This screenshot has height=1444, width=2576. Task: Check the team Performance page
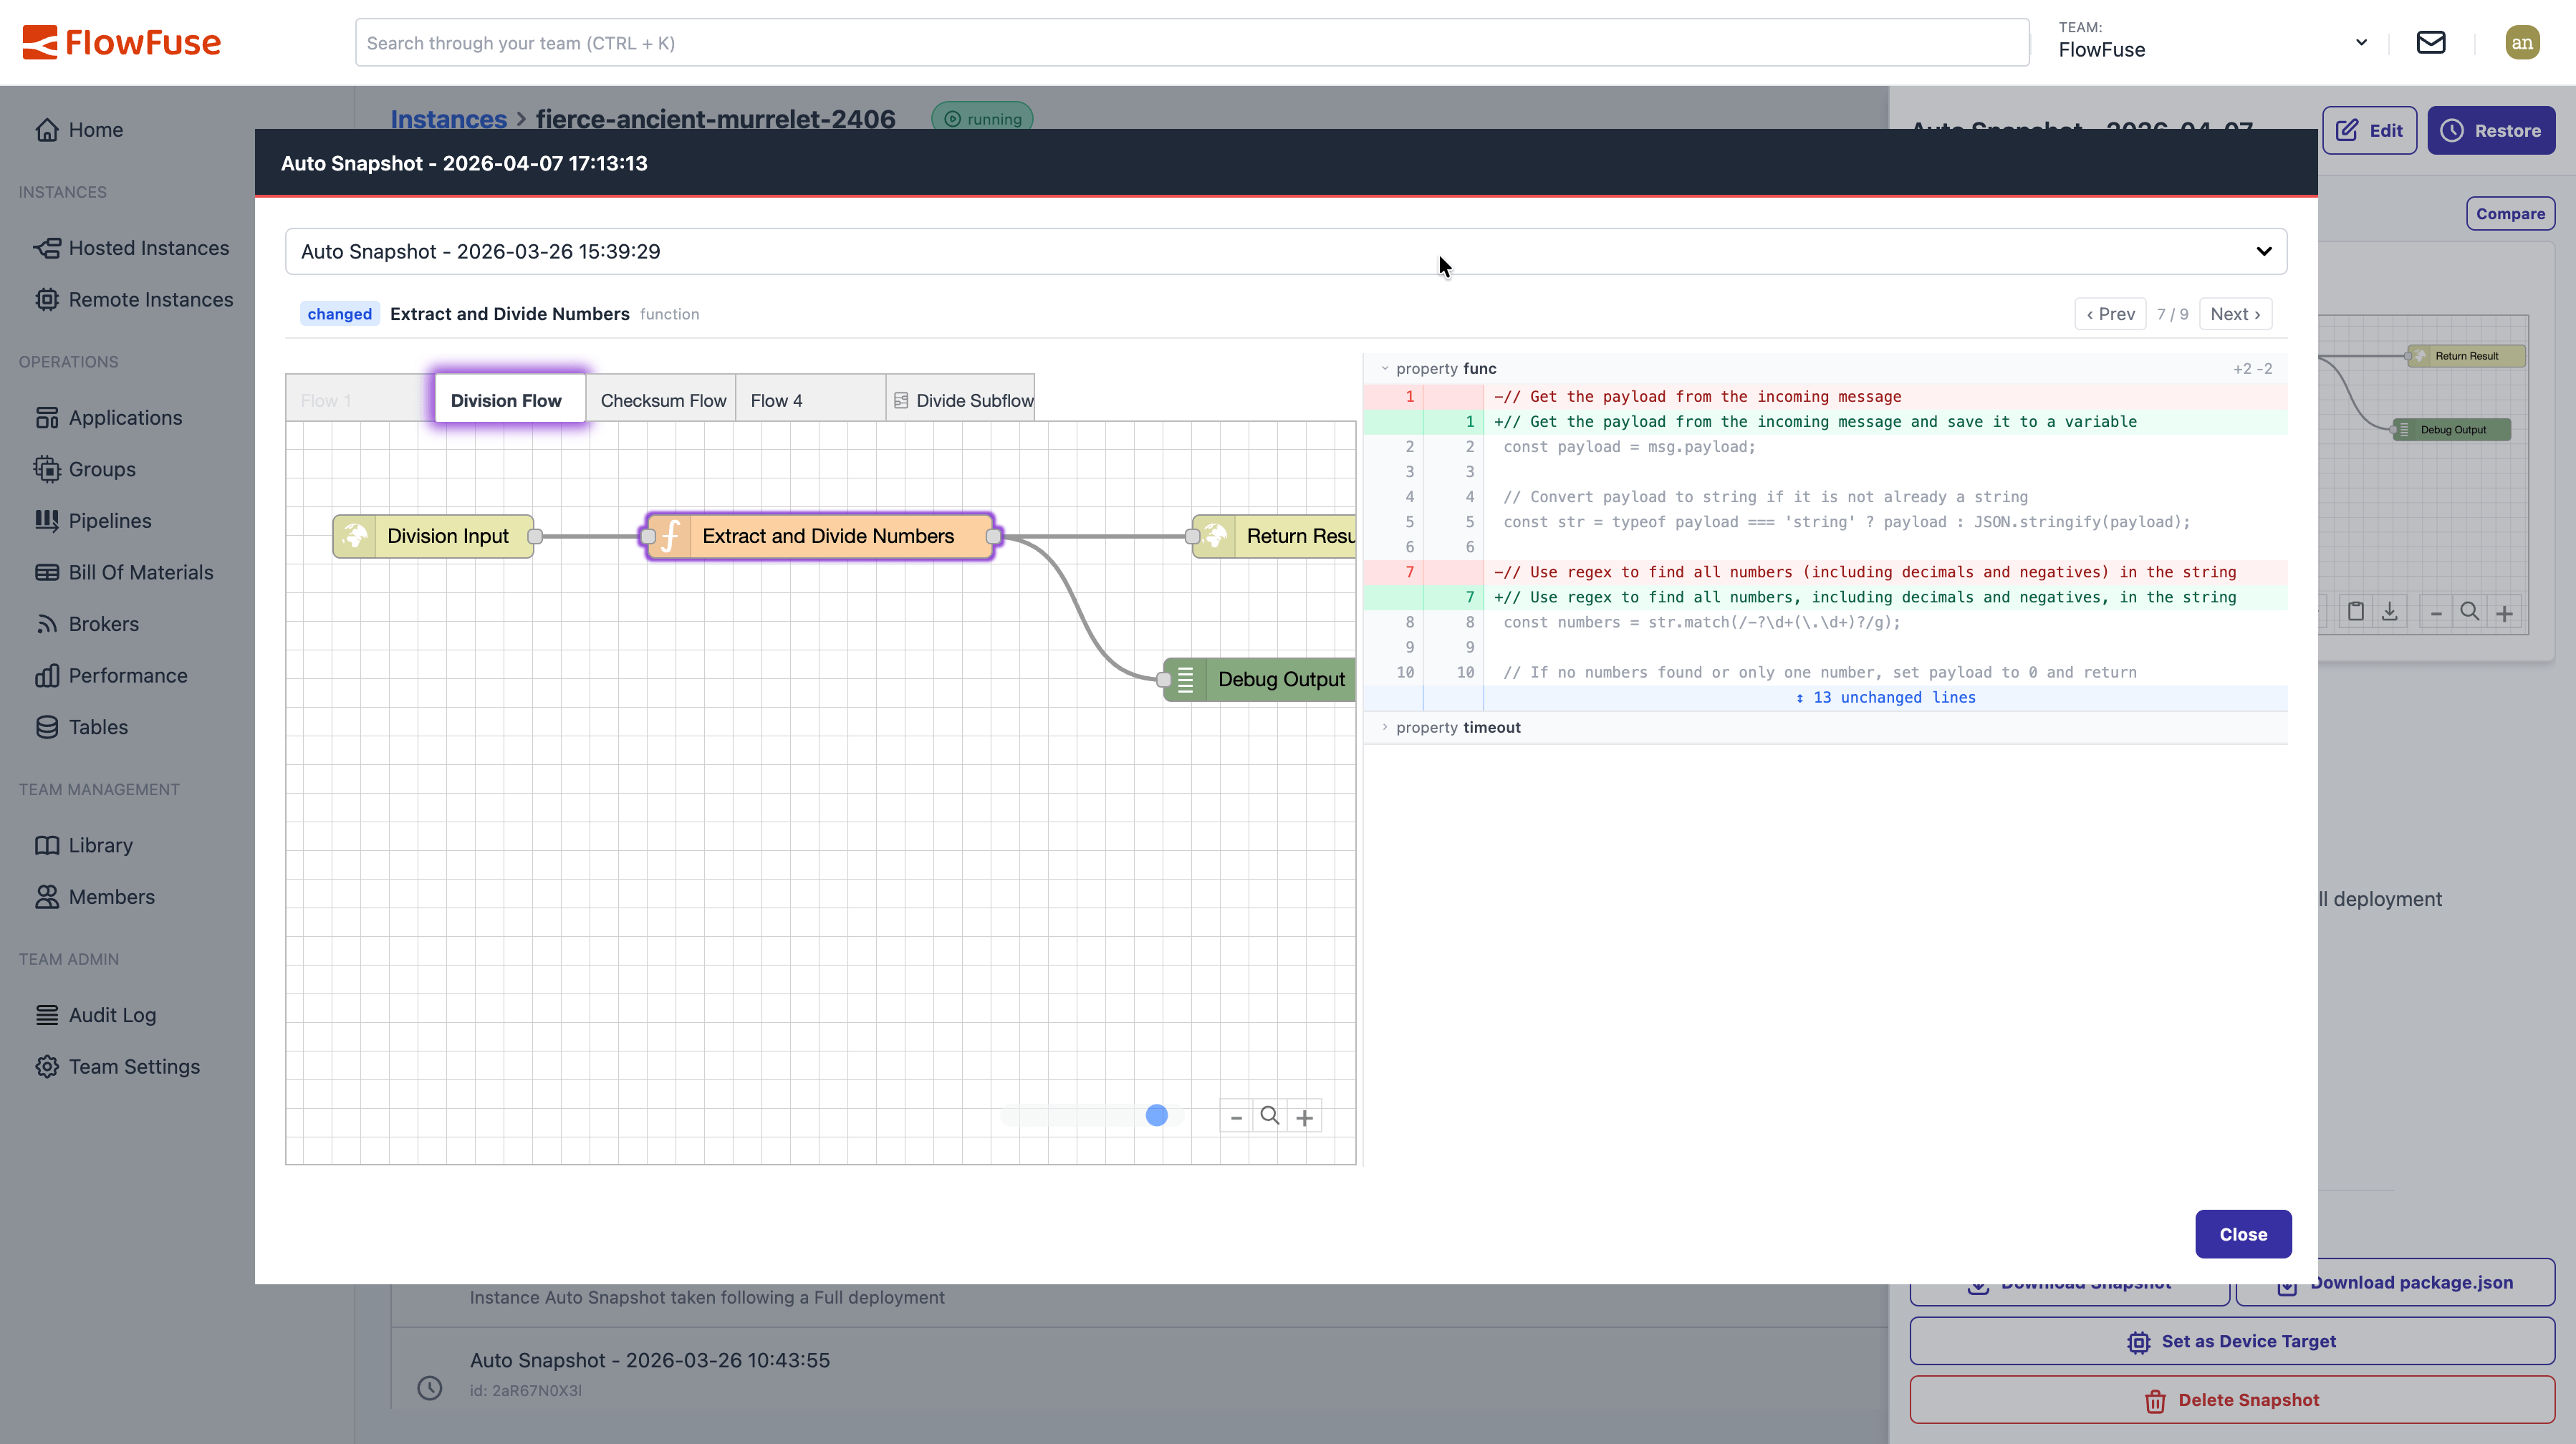pyautogui.click(x=128, y=675)
